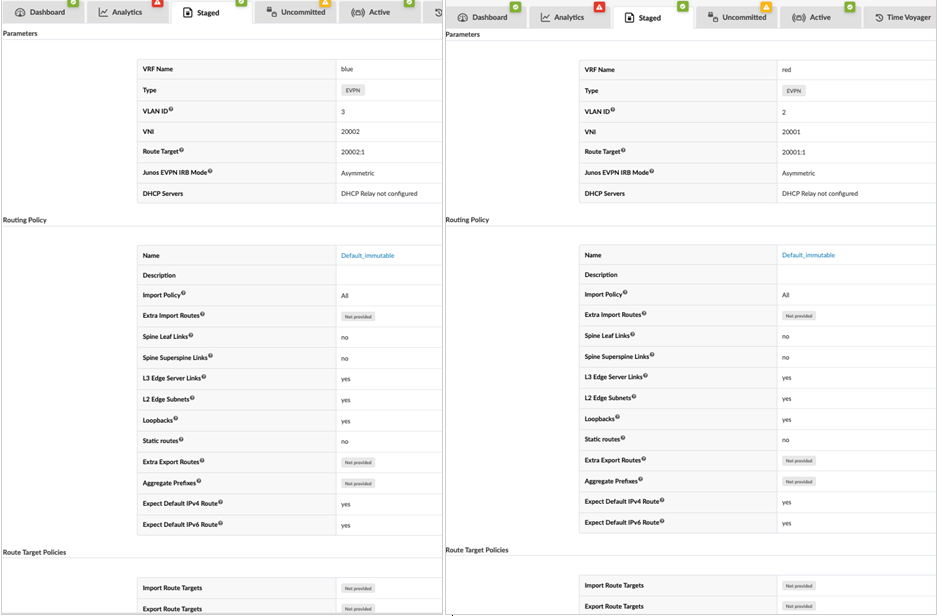Click the green check badge on blue panel's Dashboard tab
Image resolution: width=937 pixels, height=616 pixels.
tap(73, 3)
